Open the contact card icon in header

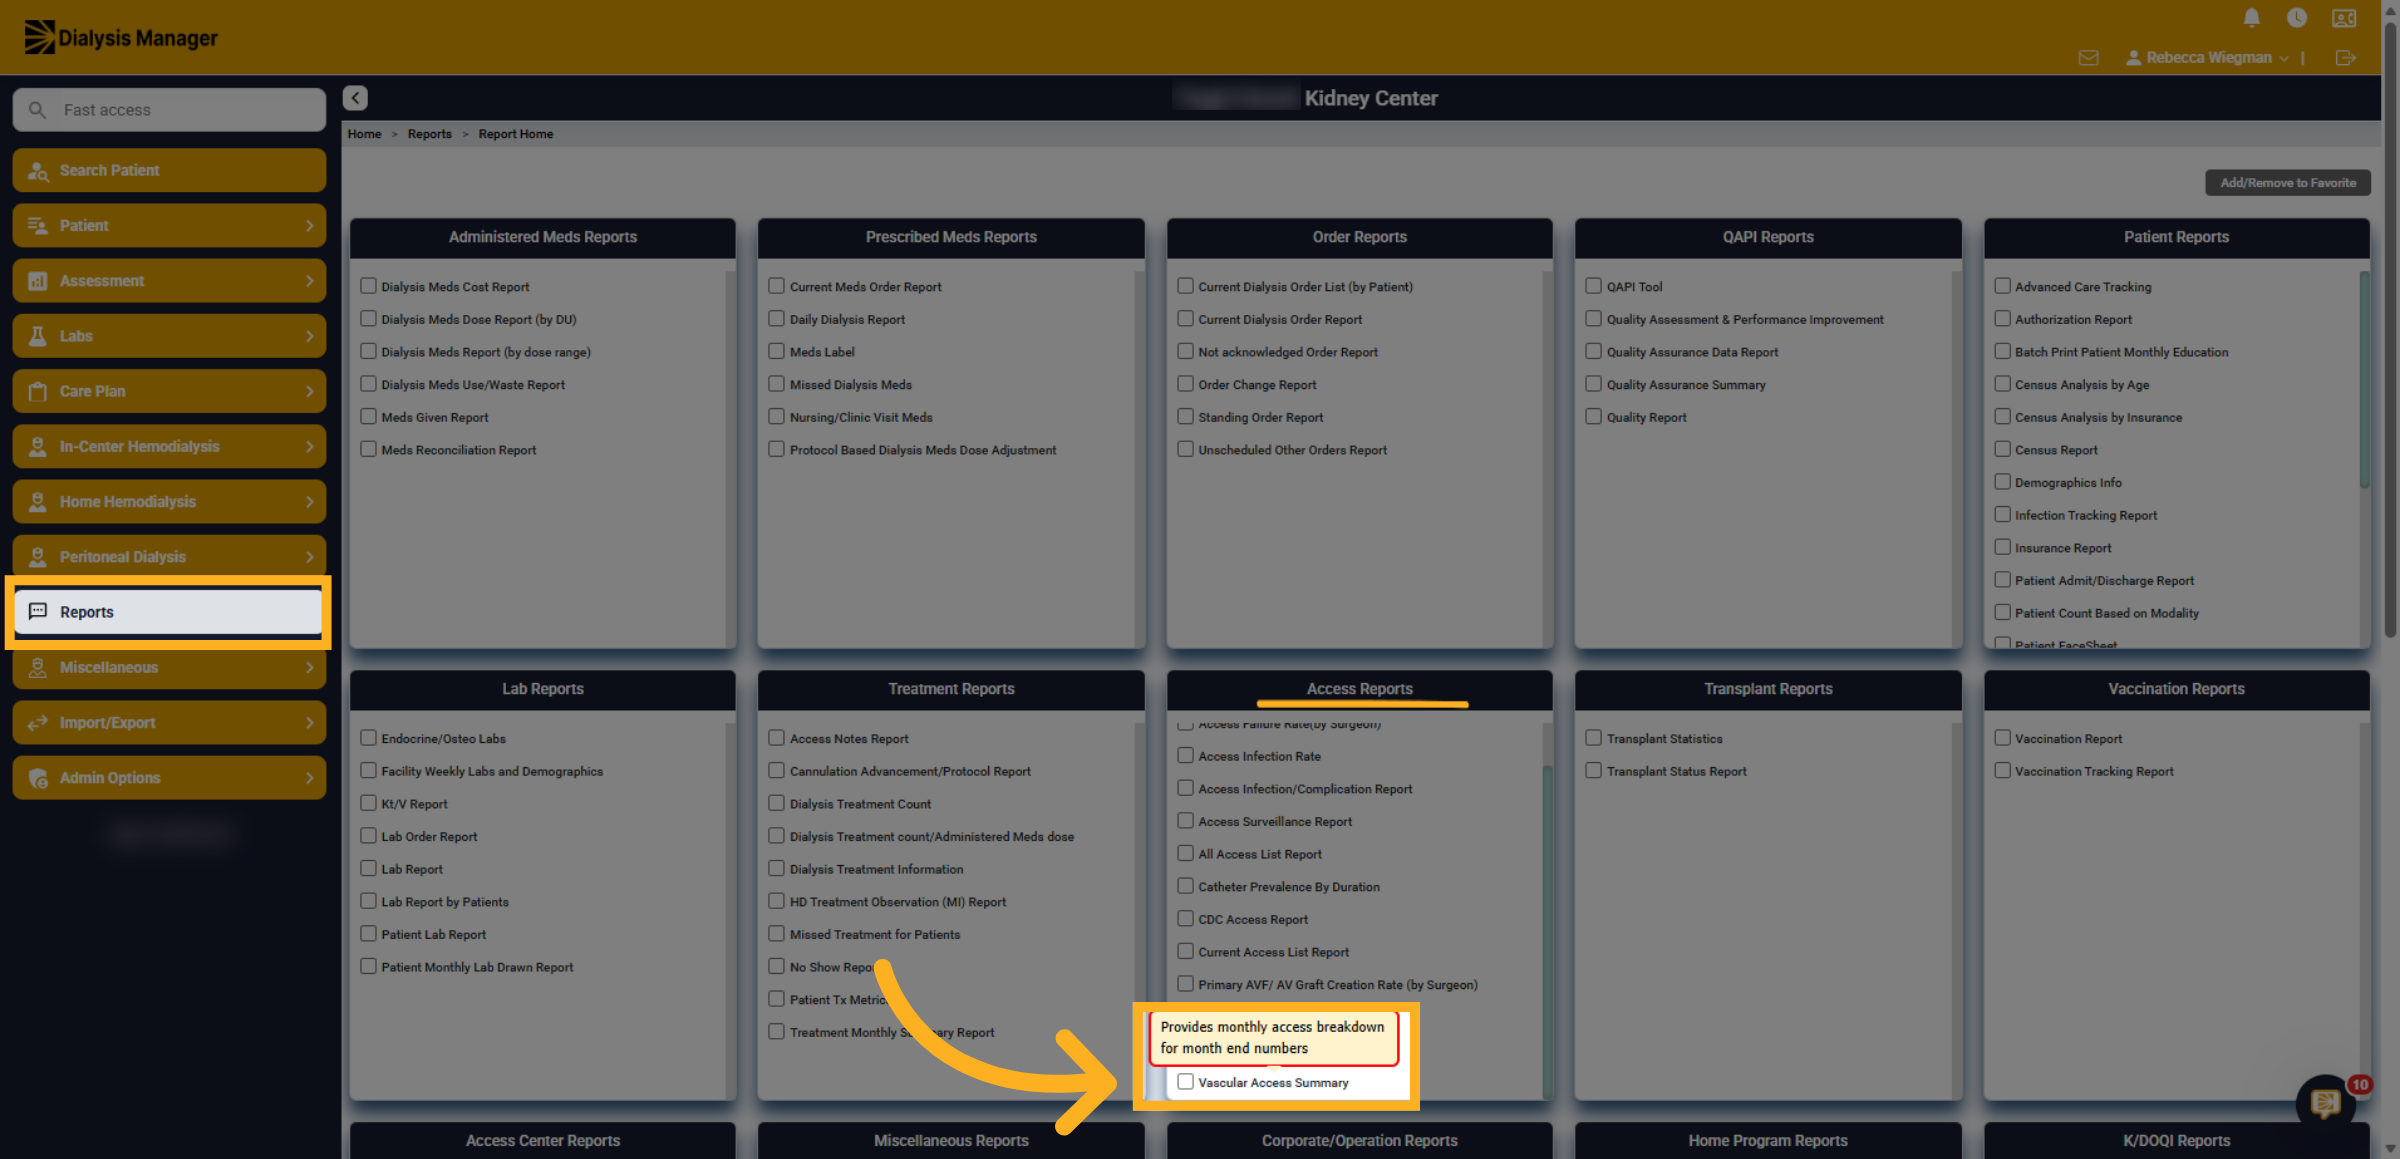pos(2344,17)
